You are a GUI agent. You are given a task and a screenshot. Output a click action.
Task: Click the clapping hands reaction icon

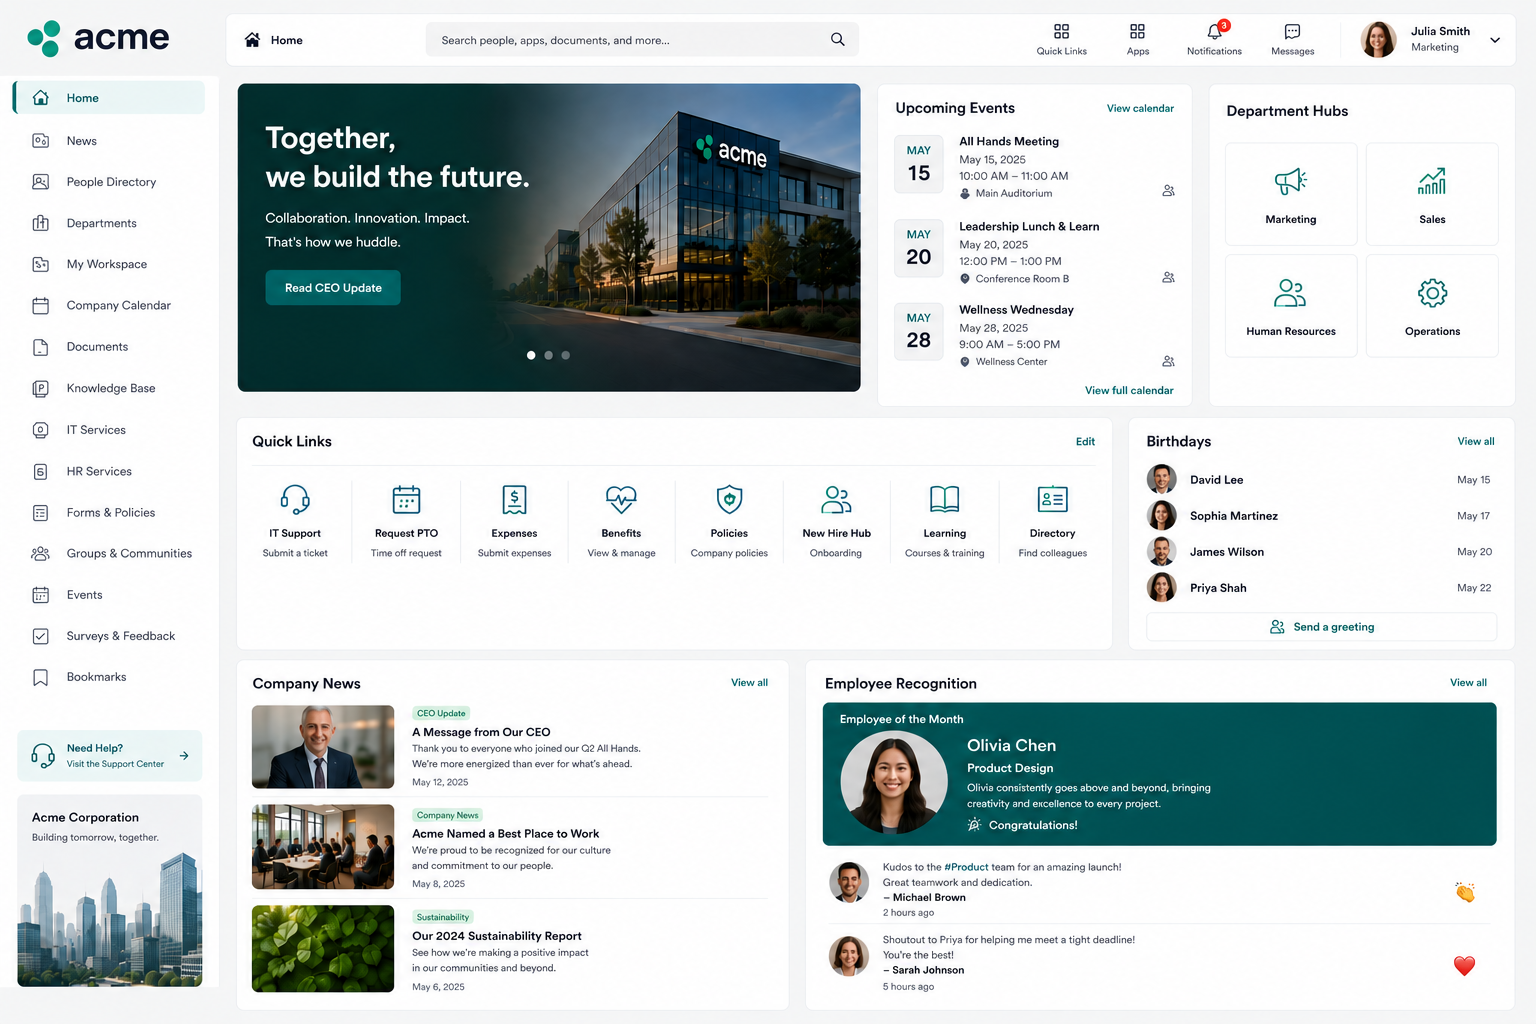click(x=1465, y=892)
